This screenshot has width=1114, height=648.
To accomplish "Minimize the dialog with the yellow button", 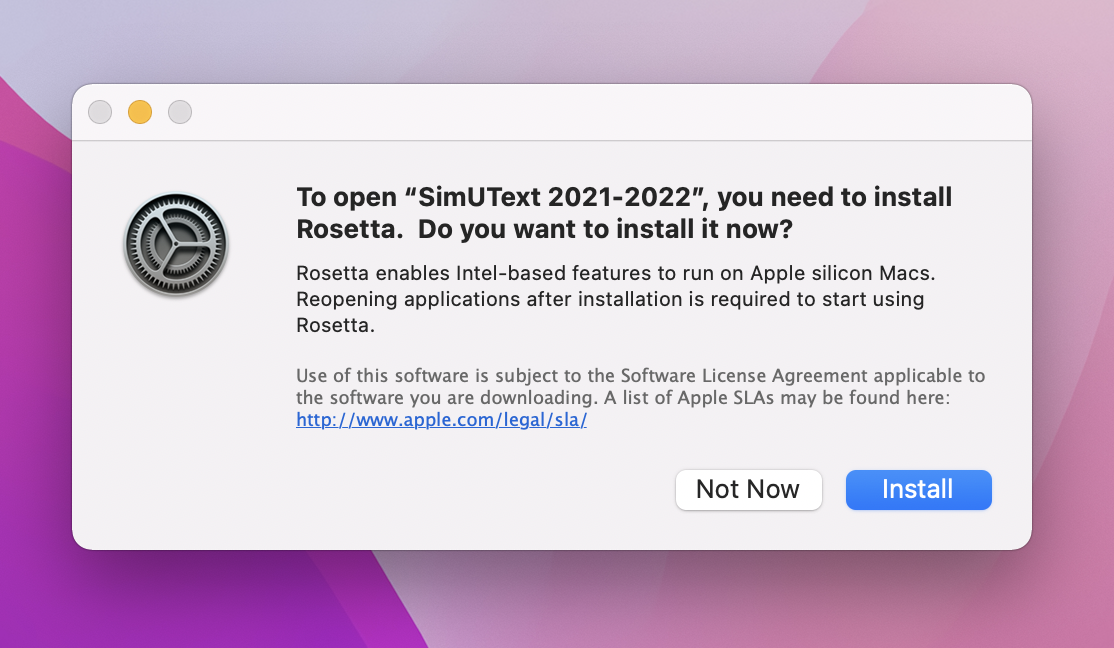I will click(x=140, y=112).
